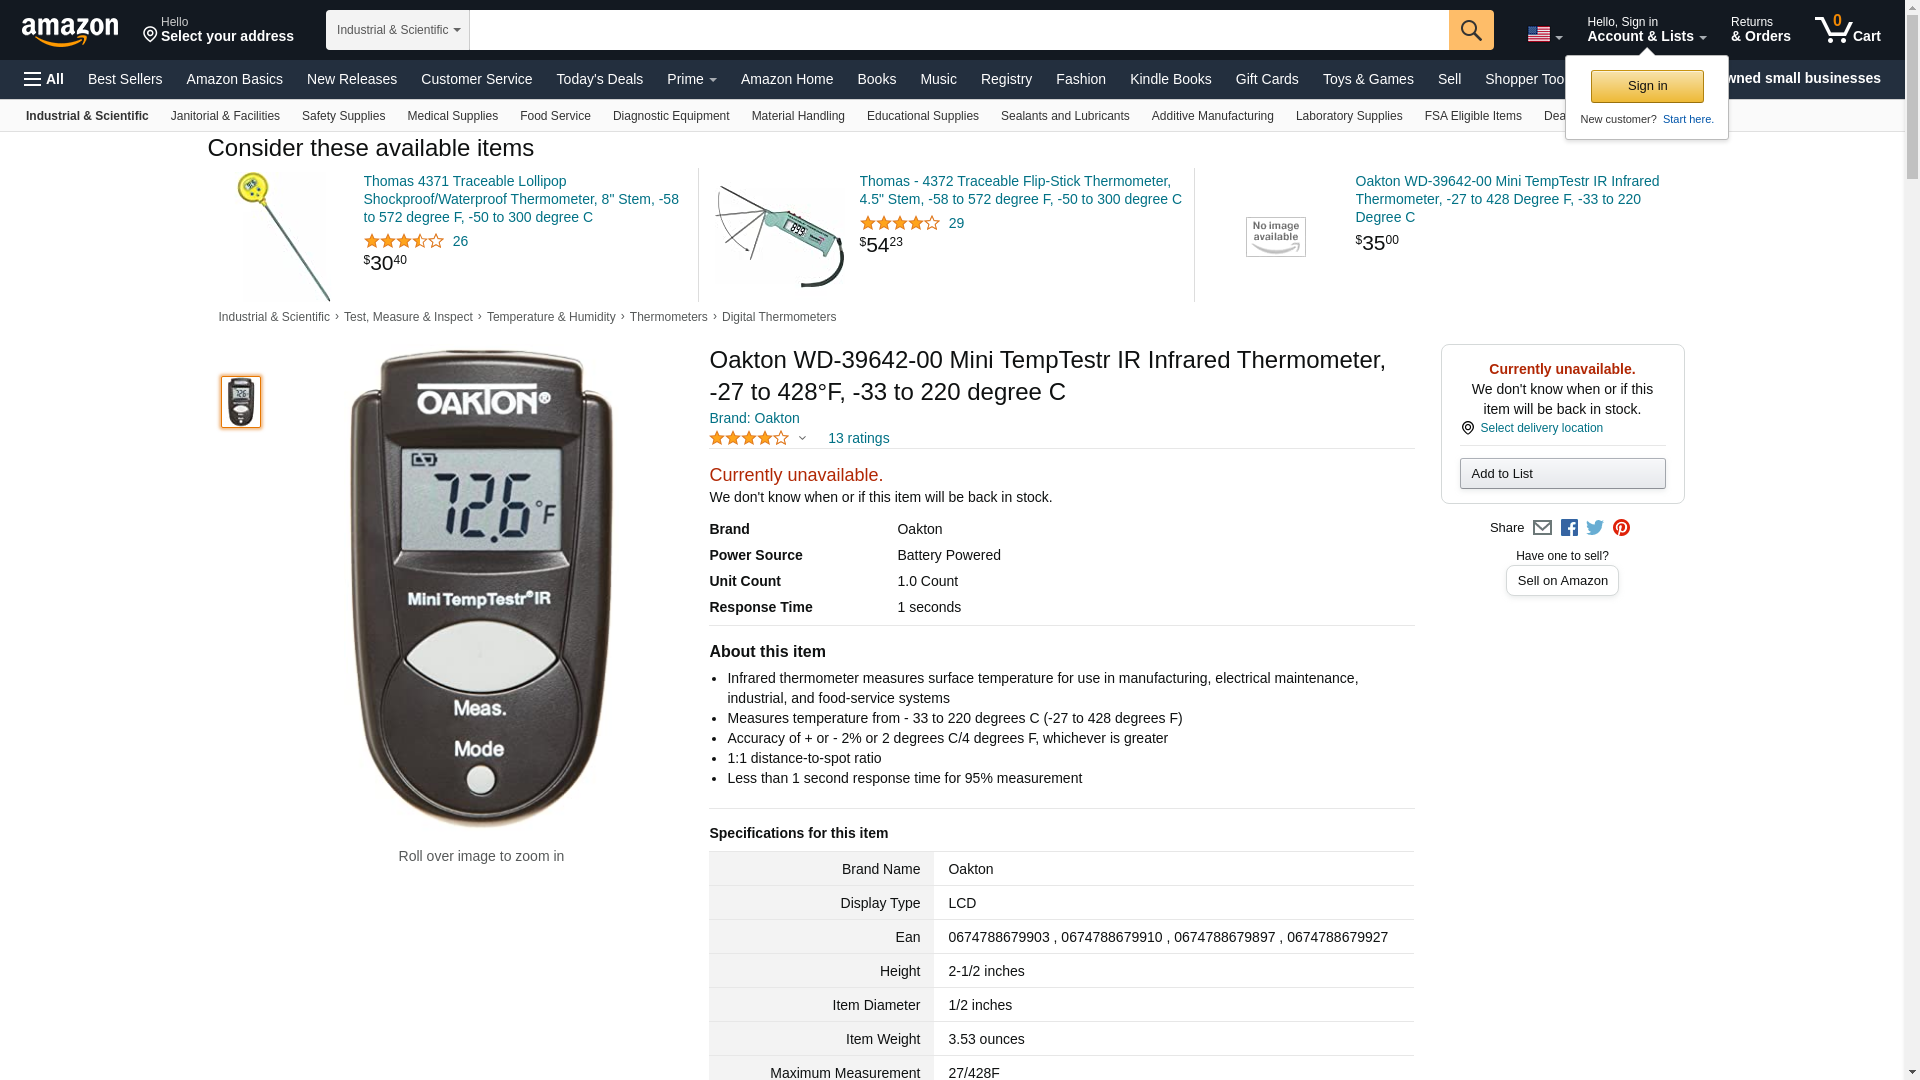Select the Oakton thermometer thumbnail image
The height and width of the screenshot is (1080, 1920).
click(241, 402)
